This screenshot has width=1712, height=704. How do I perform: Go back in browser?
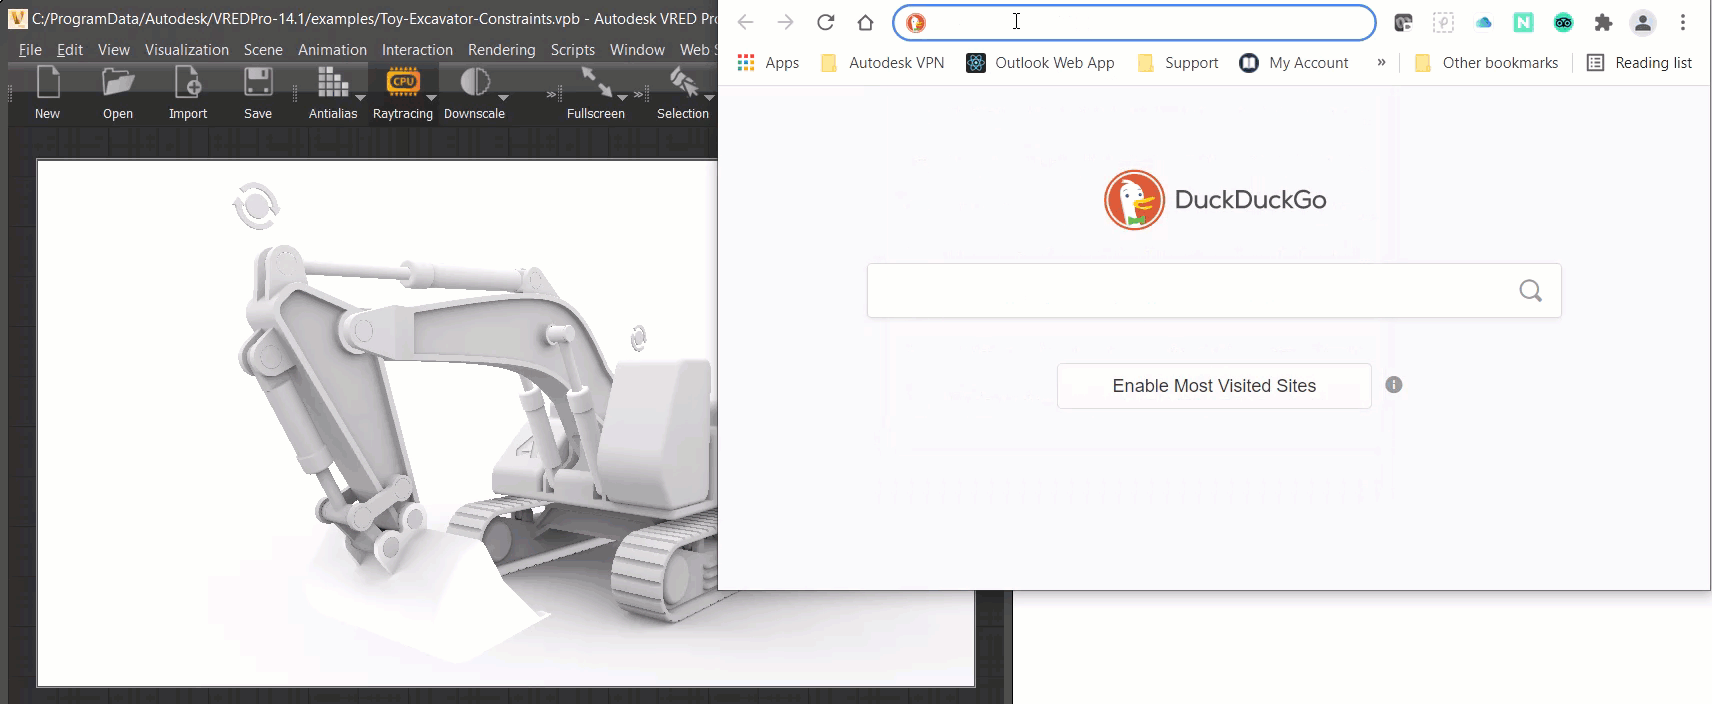[745, 22]
